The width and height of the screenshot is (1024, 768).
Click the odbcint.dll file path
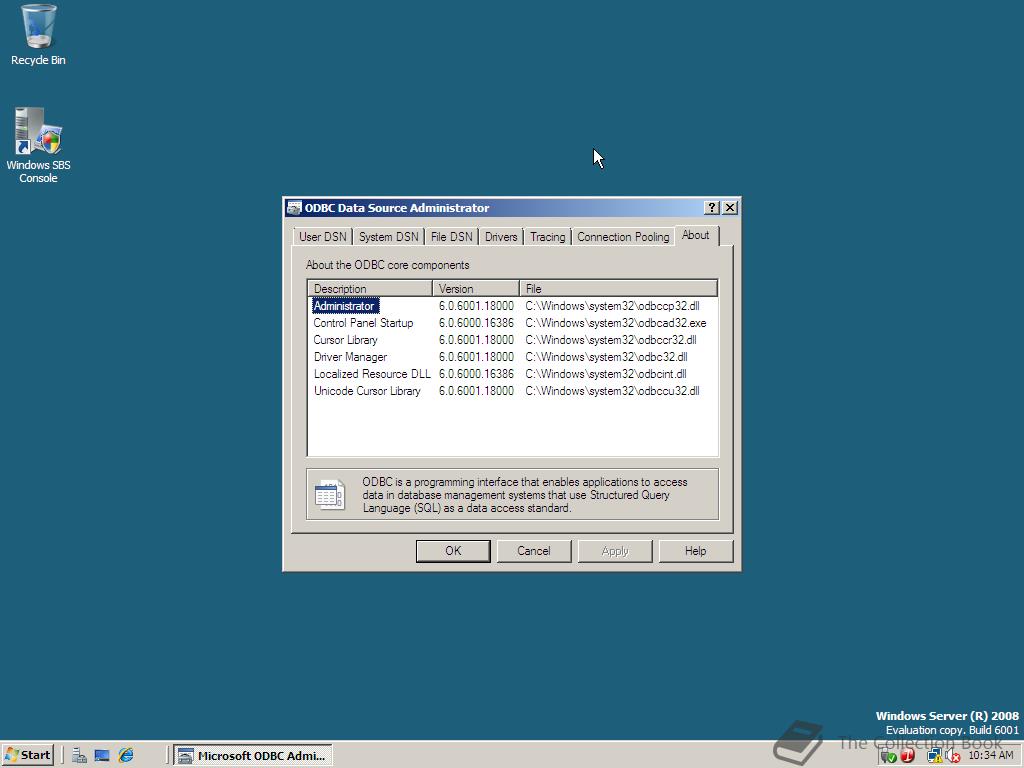click(605, 374)
